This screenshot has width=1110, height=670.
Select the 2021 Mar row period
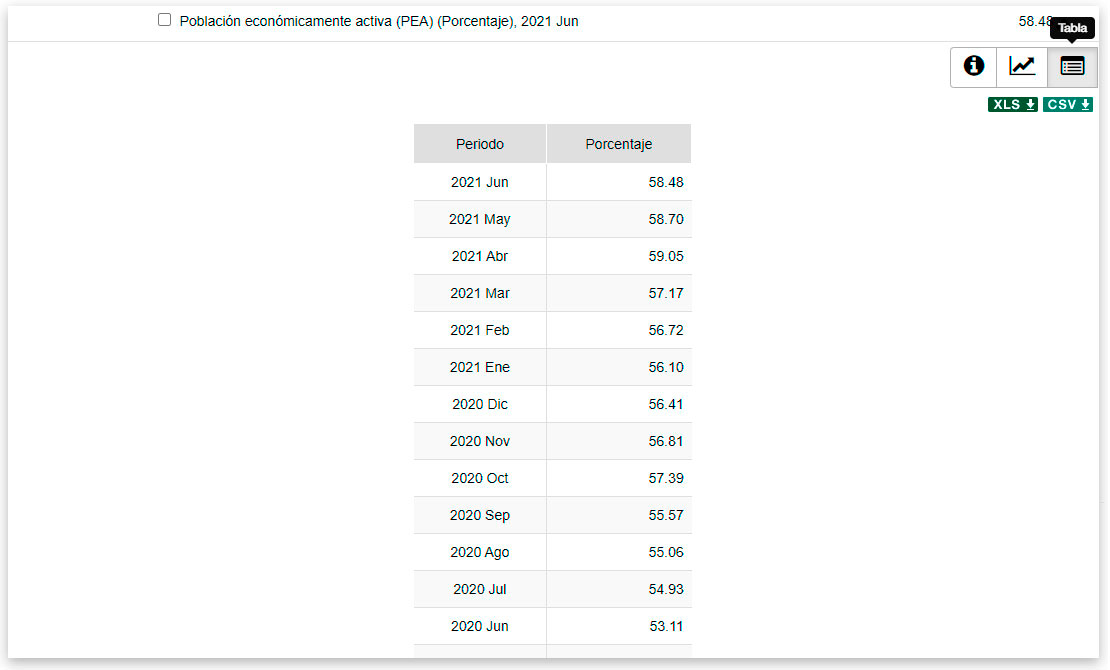[x=480, y=293]
